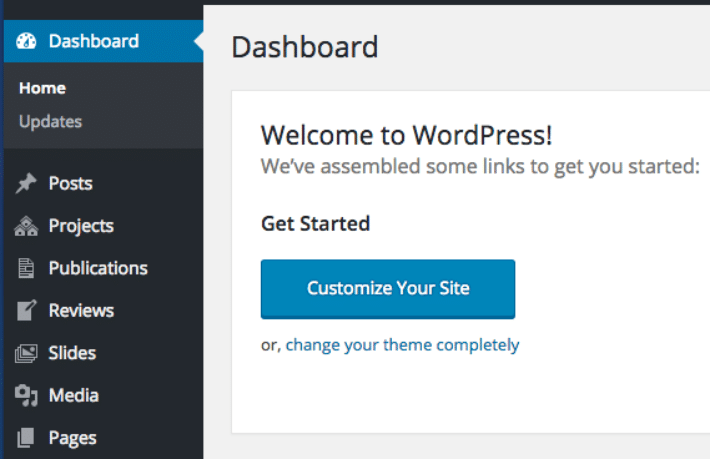This screenshot has height=459, width=710.
Task: Open the Media menu label
Action: click(x=74, y=396)
